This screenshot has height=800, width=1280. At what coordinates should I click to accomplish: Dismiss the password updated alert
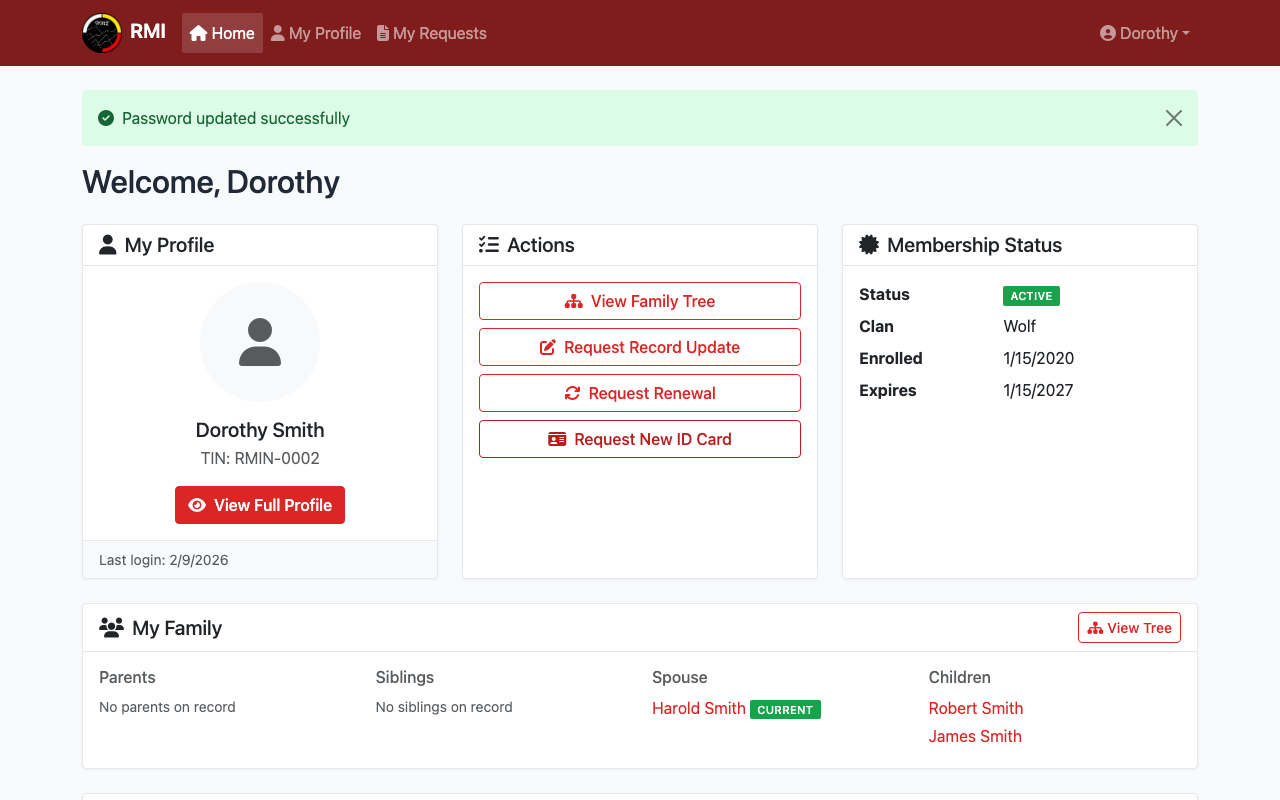[1173, 118]
